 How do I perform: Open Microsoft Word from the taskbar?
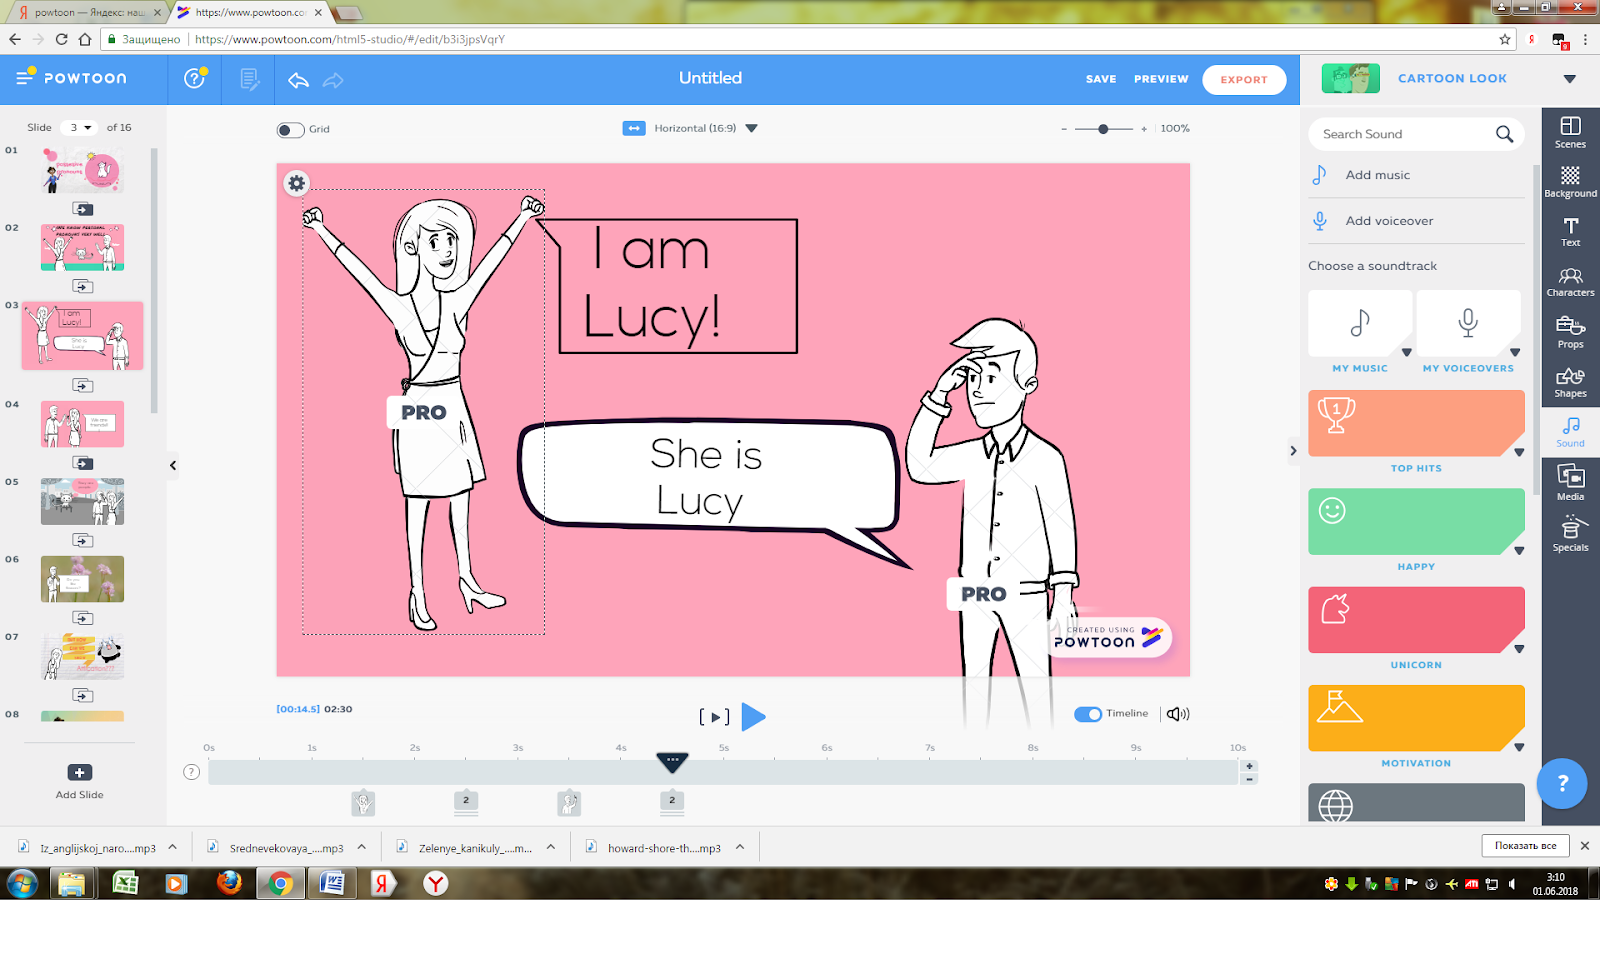(x=332, y=884)
